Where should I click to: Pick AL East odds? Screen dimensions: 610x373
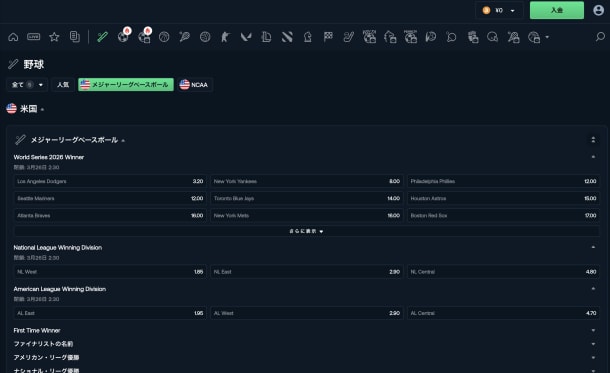coord(110,313)
